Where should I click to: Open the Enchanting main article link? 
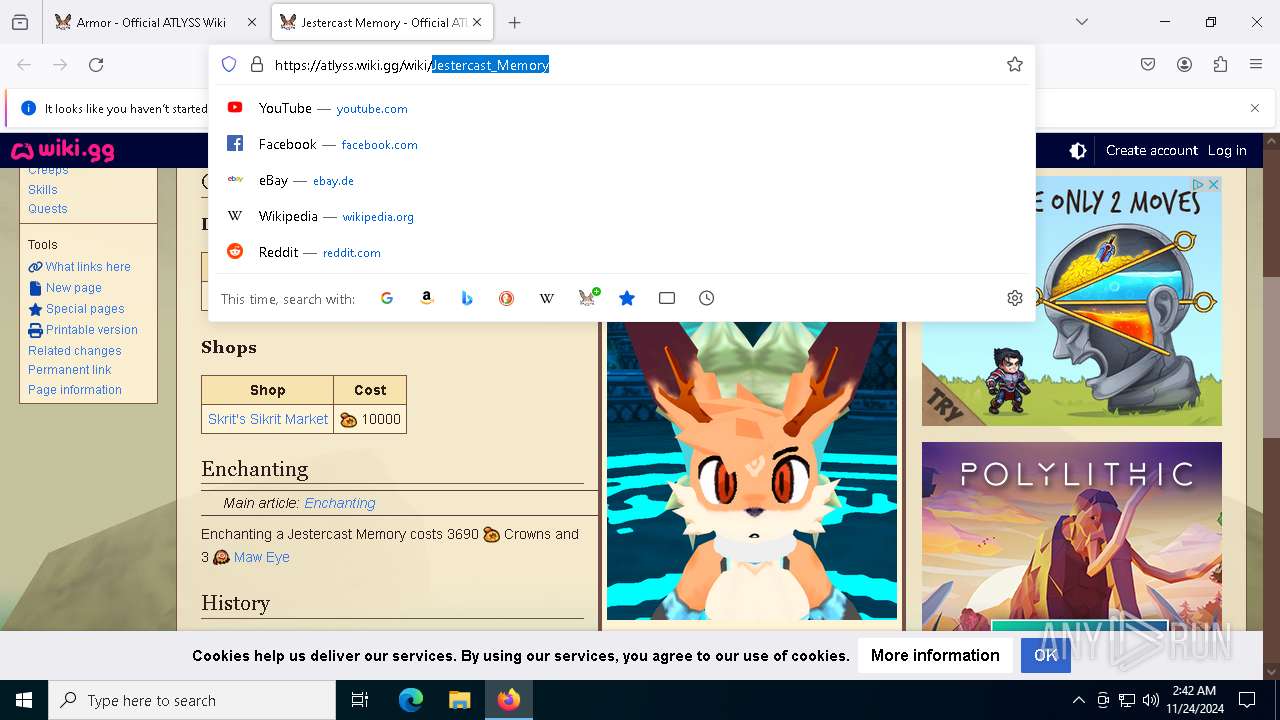point(340,503)
